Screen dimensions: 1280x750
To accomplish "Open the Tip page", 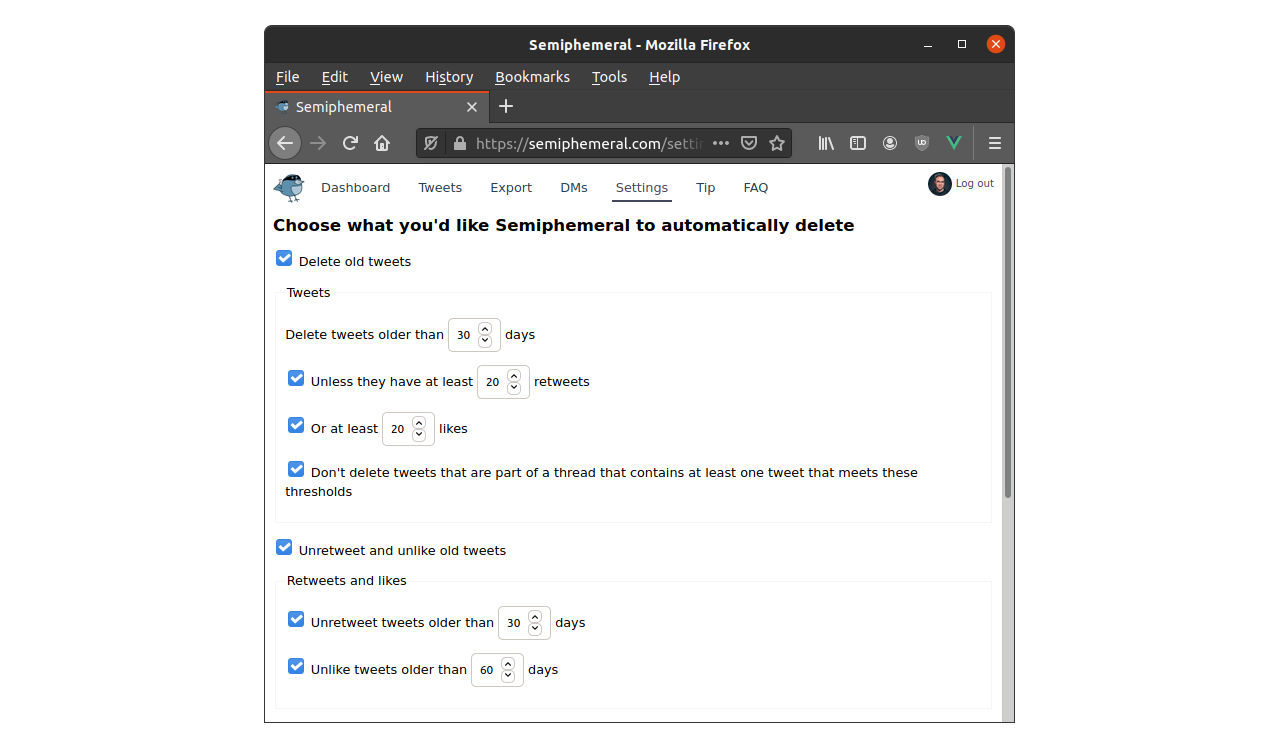I will pos(706,187).
